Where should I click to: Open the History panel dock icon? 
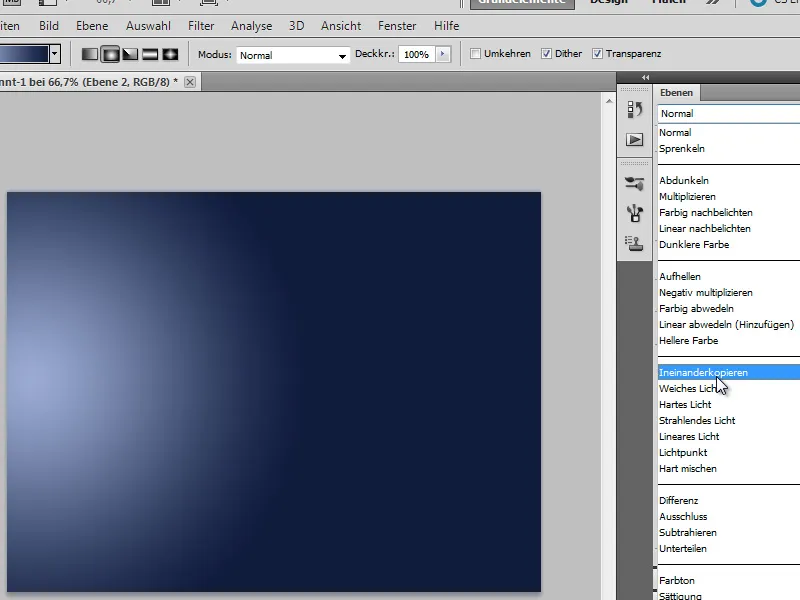[x=635, y=109]
